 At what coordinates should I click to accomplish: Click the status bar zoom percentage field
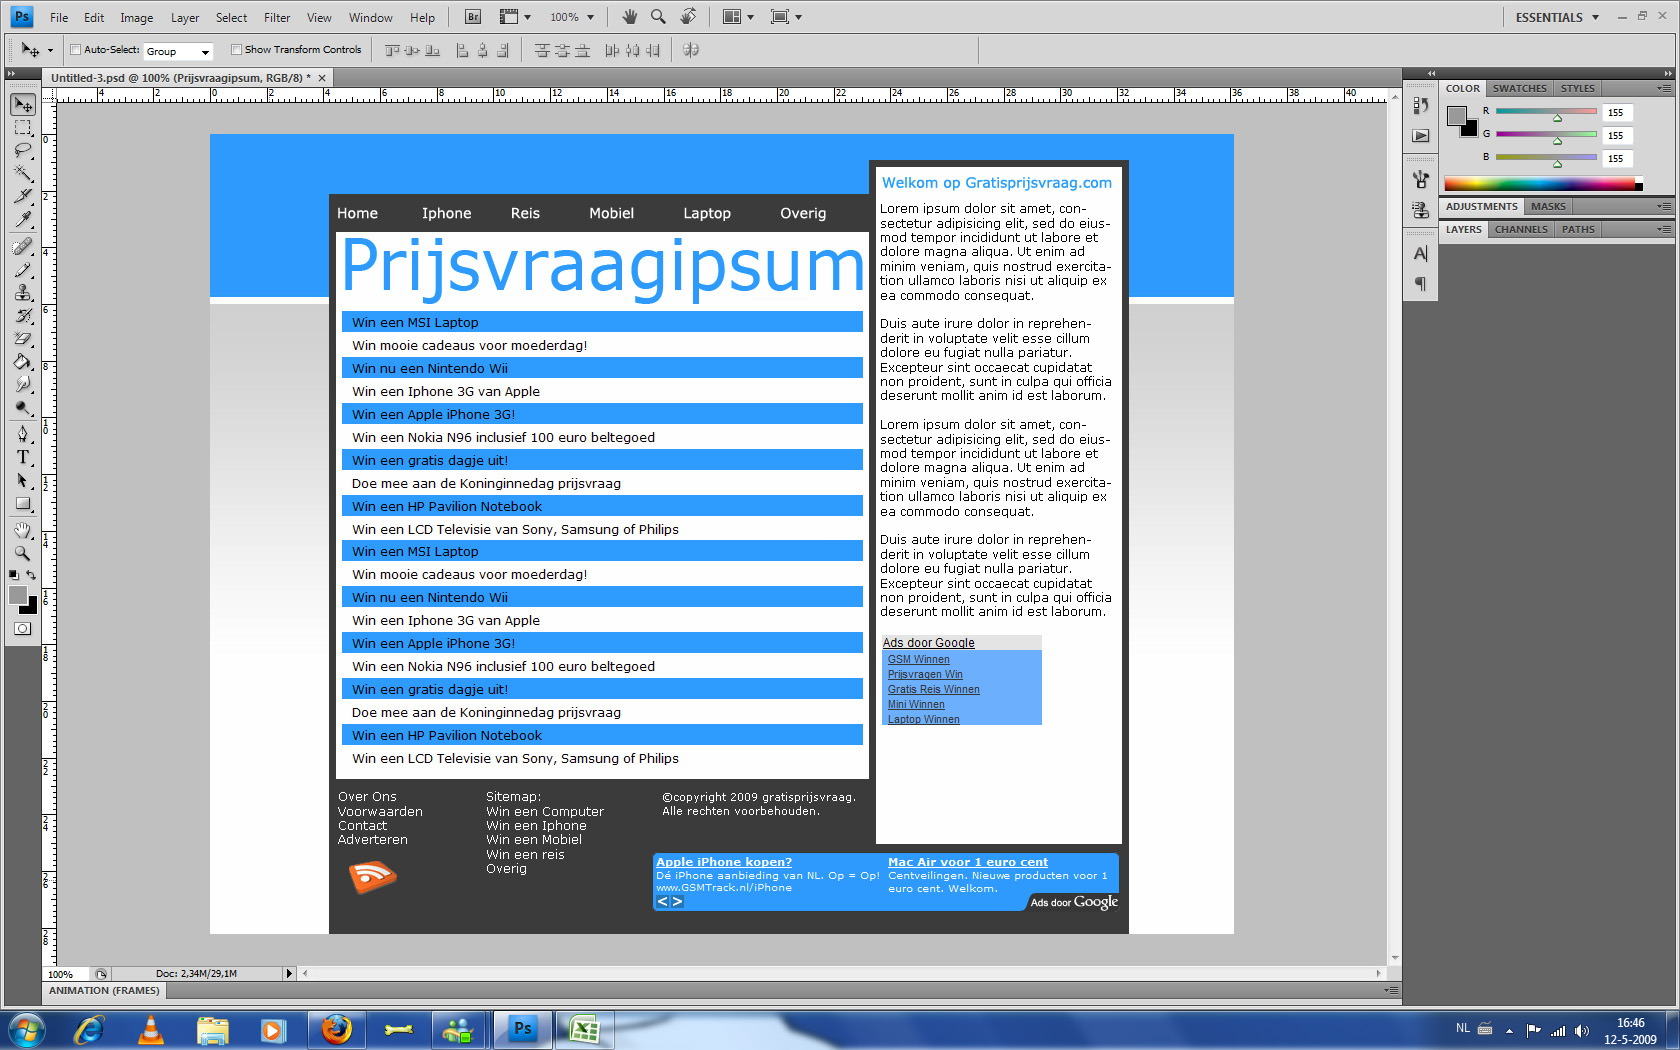[x=66, y=974]
